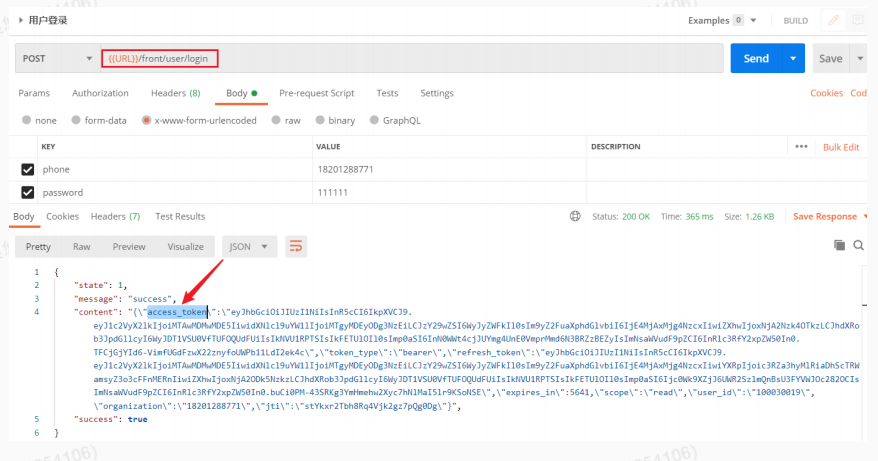Uncheck the phone parameter checkbox
The image size is (878, 461).
(27, 169)
